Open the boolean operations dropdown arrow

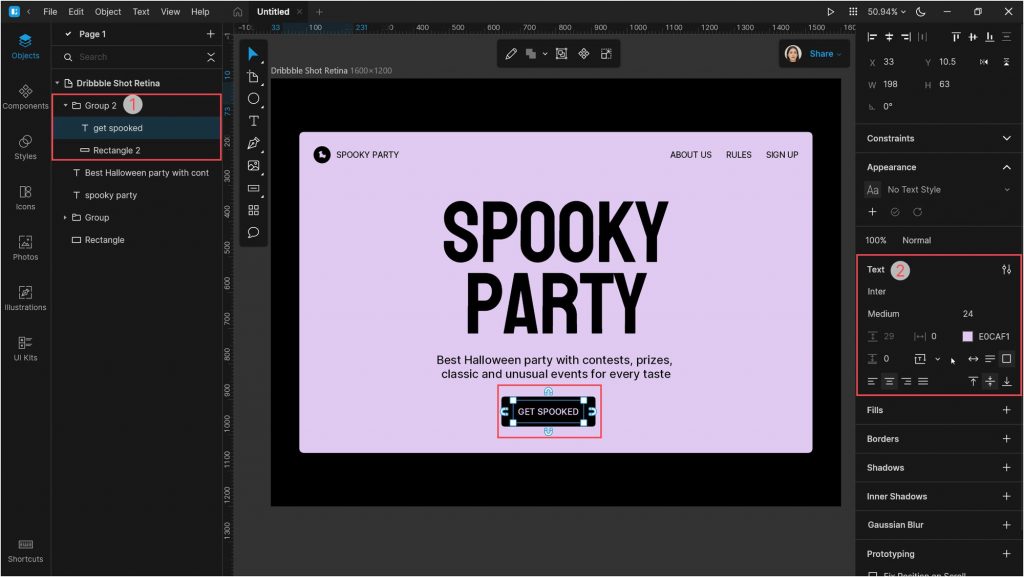click(545, 54)
